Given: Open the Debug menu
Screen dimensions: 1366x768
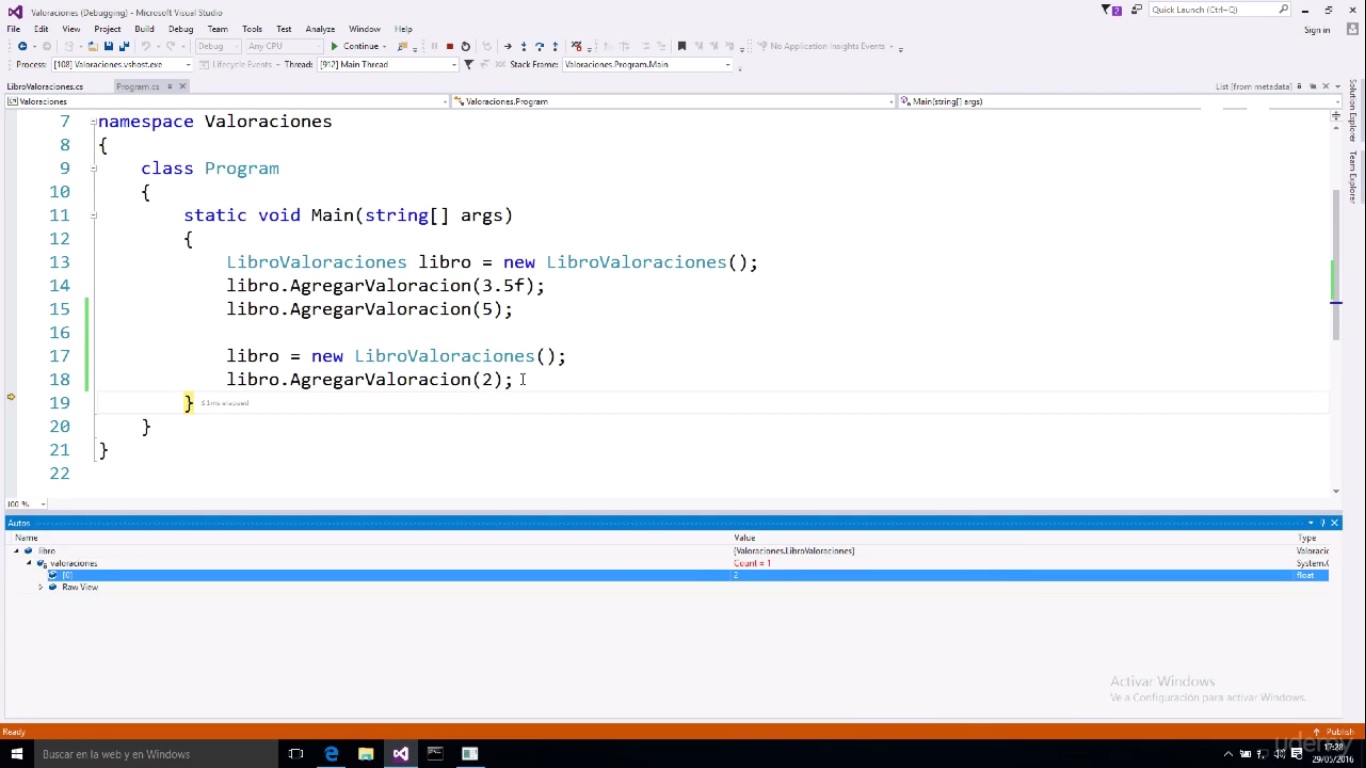Looking at the screenshot, I should 180,28.
